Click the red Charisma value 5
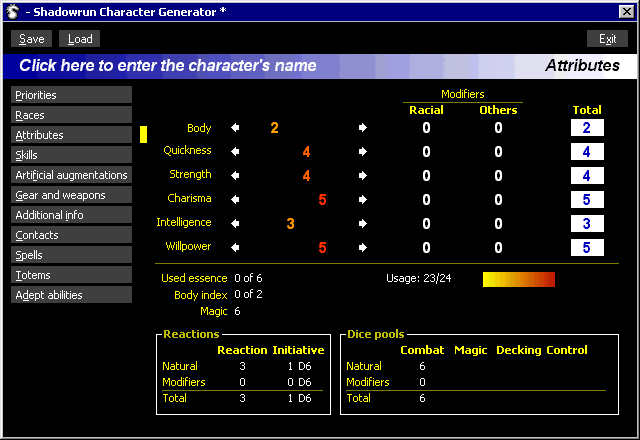 (322, 200)
